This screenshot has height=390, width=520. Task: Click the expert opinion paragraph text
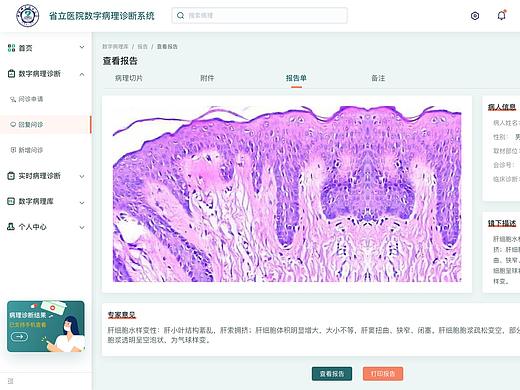pos(313,335)
